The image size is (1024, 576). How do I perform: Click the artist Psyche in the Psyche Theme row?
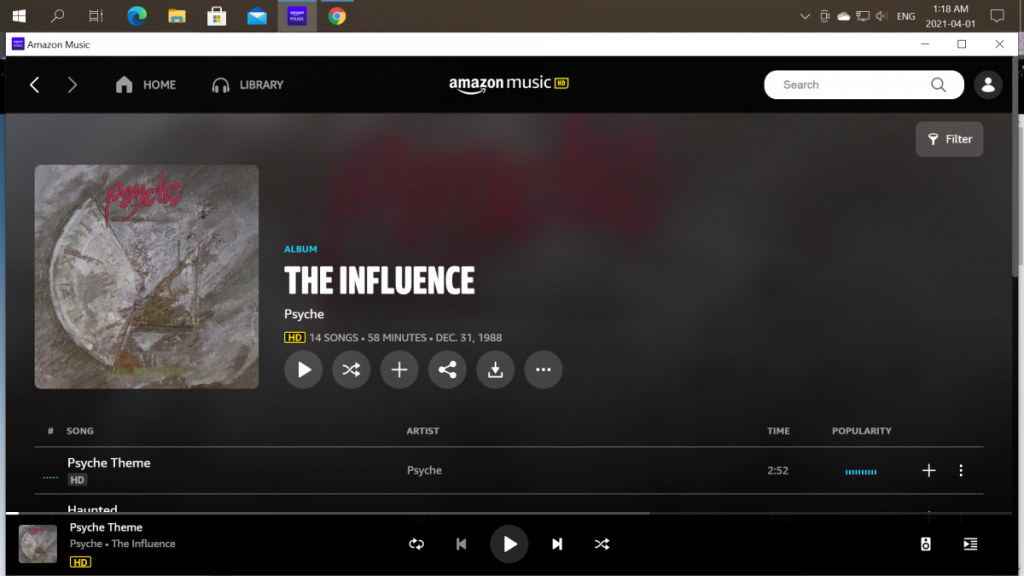coord(424,470)
